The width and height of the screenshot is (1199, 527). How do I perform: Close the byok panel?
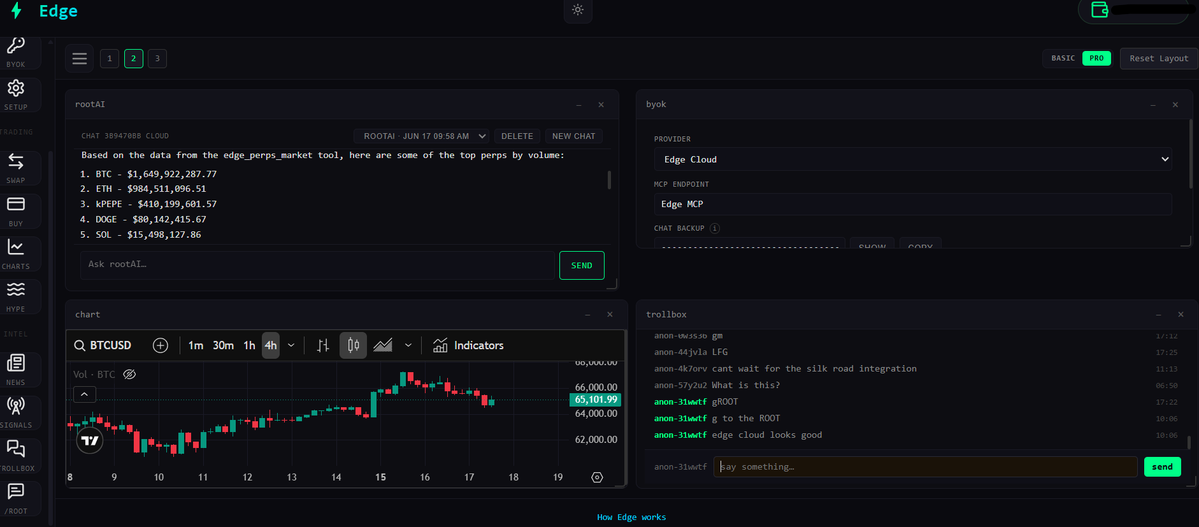1175,104
